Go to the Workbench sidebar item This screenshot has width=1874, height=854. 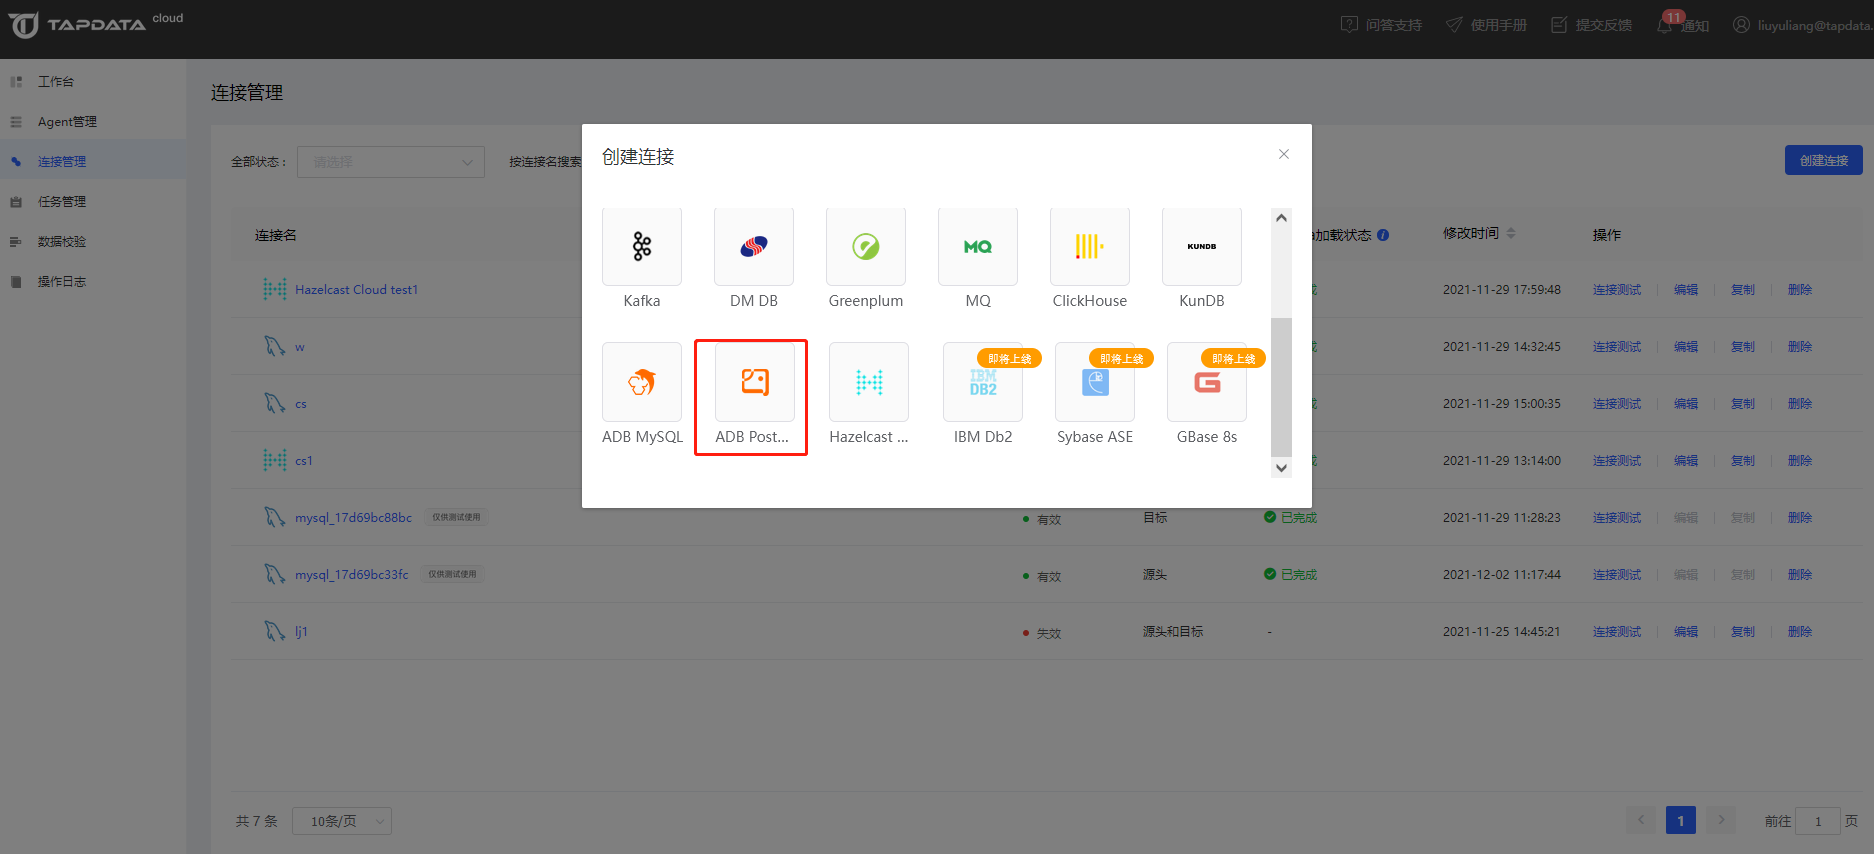click(93, 81)
